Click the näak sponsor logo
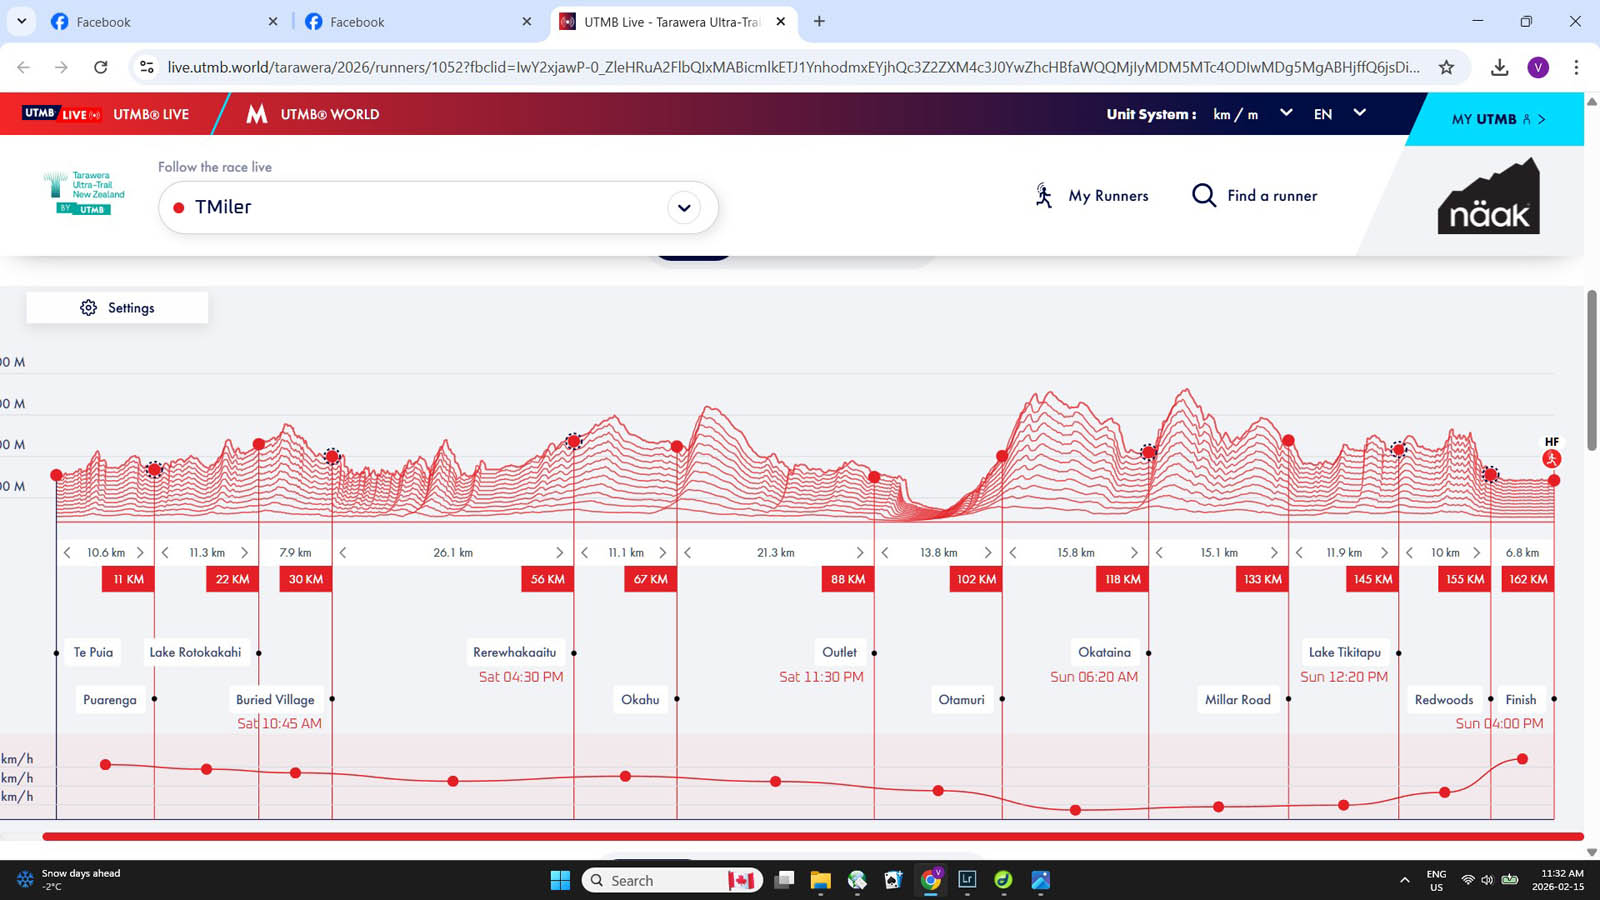Viewport: 1600px width, 900px height. [x=1488, y=198]
